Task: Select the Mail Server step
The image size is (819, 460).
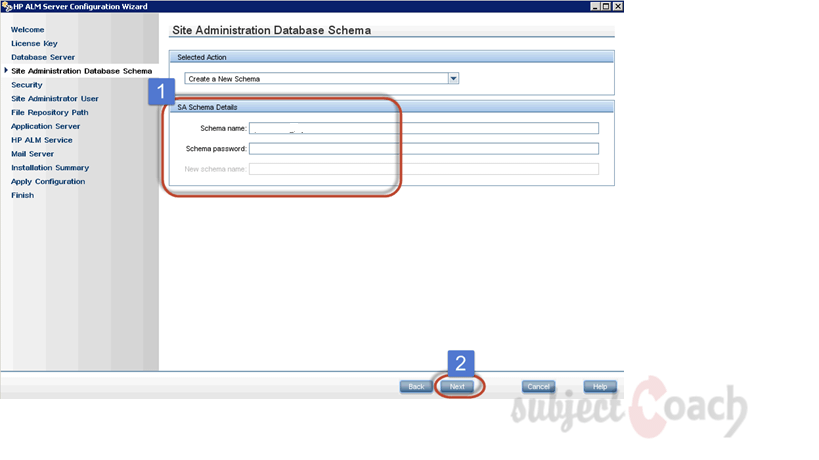Action: (32, 154)
